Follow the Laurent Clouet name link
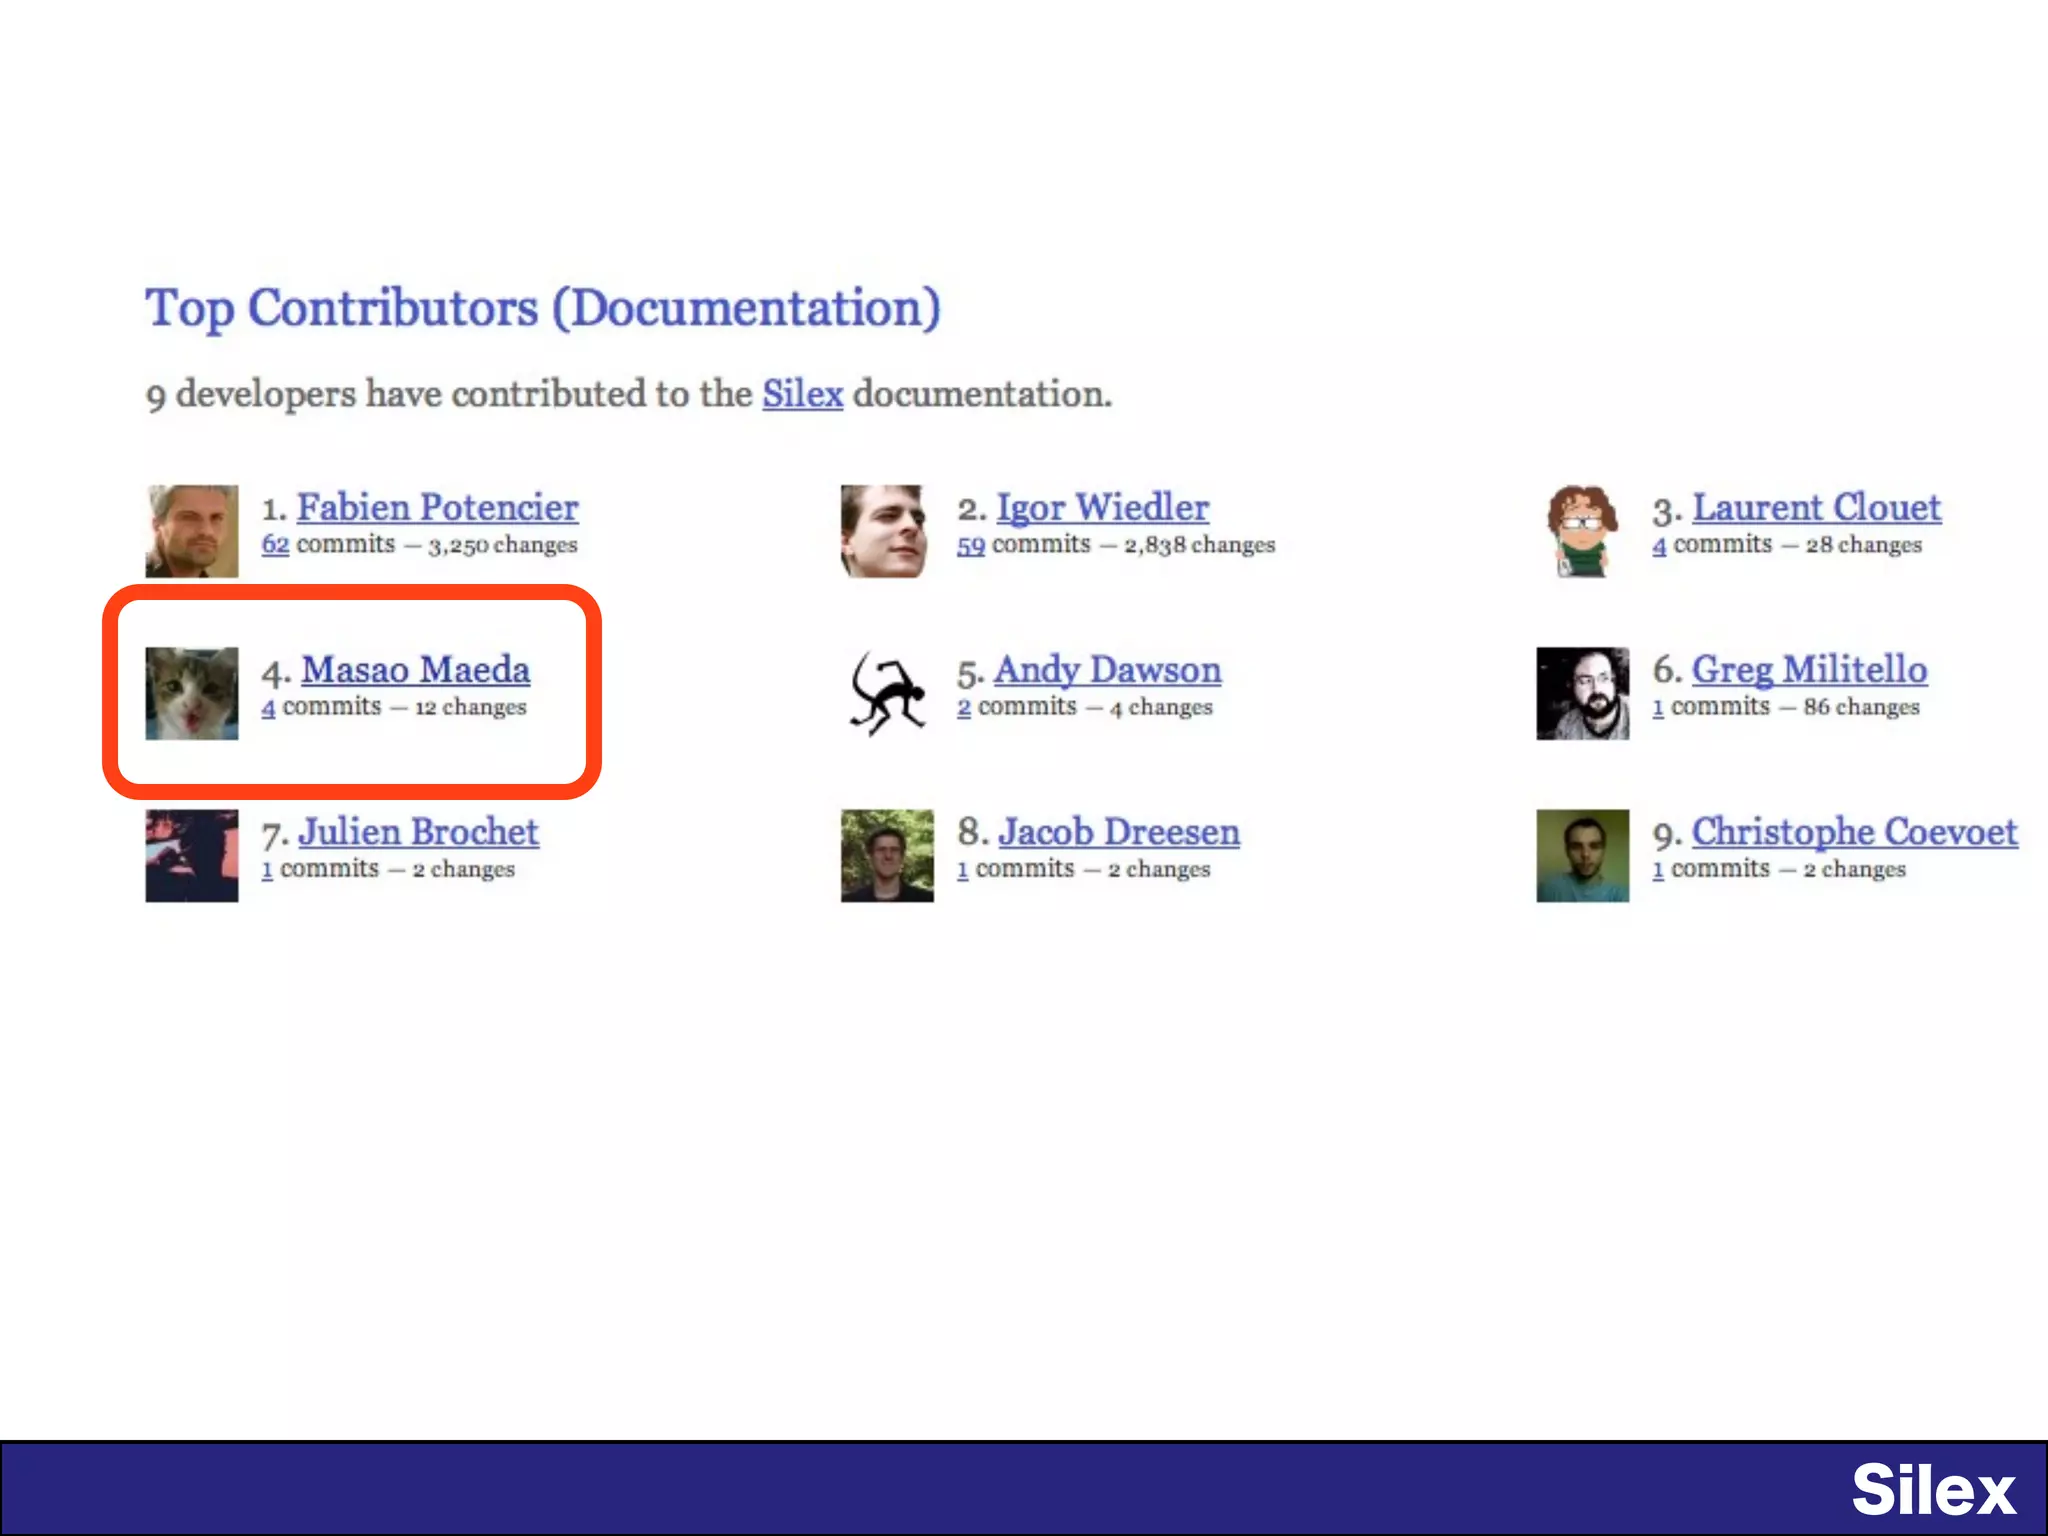The width and height of the screenshot is (2048, 1536). point(1816,508)
